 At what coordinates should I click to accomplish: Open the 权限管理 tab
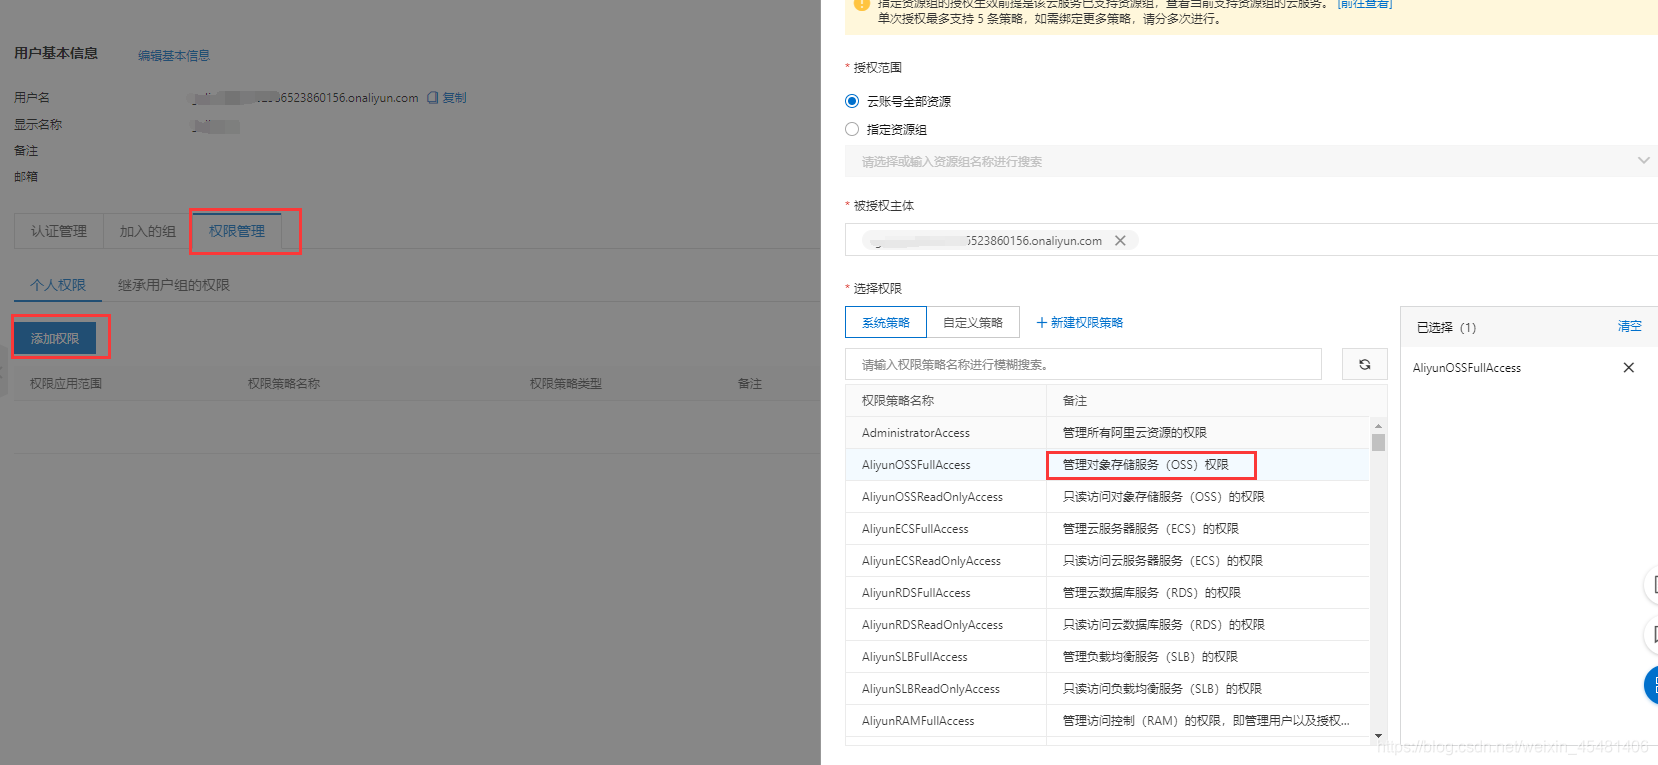coord(237,231)
